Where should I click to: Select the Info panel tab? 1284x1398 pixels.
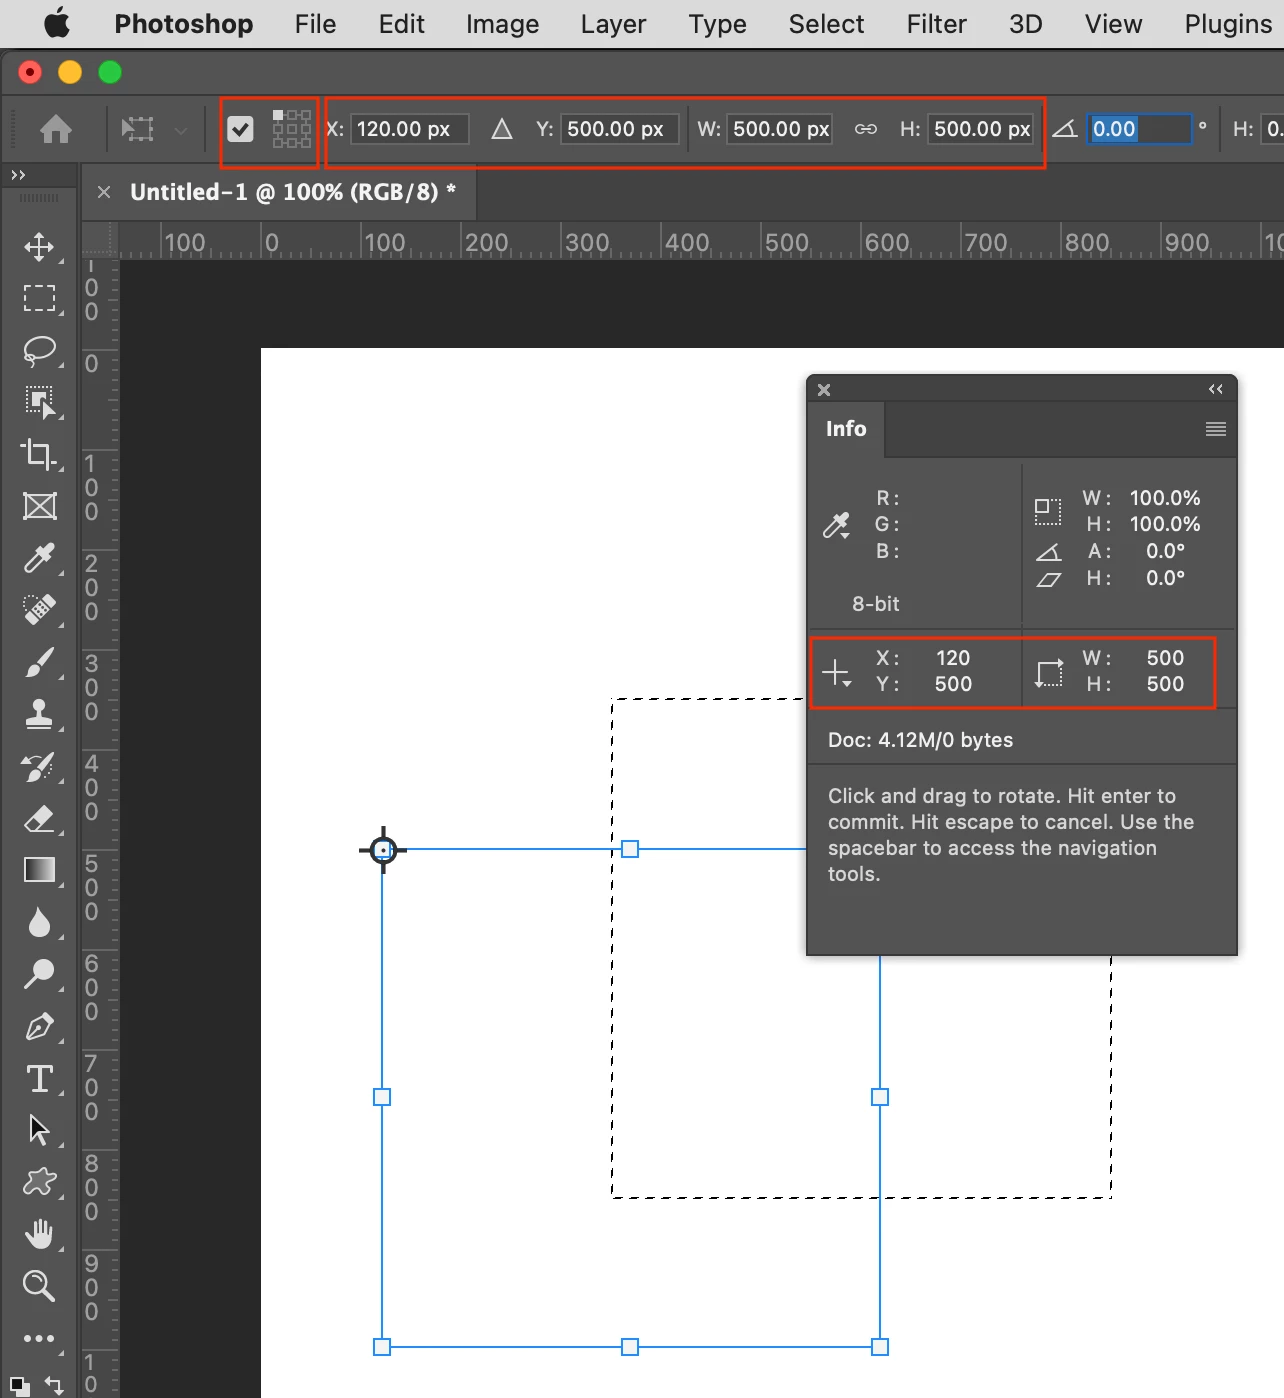point(846,429)
